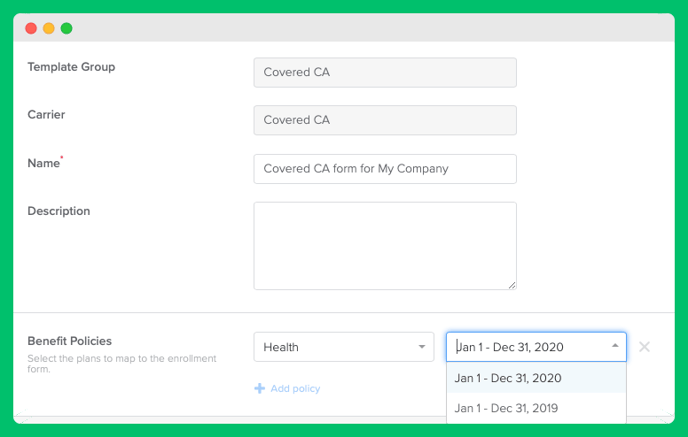Click the plus icon beside Add policy

pyautogui.click(x=259, y=388)
